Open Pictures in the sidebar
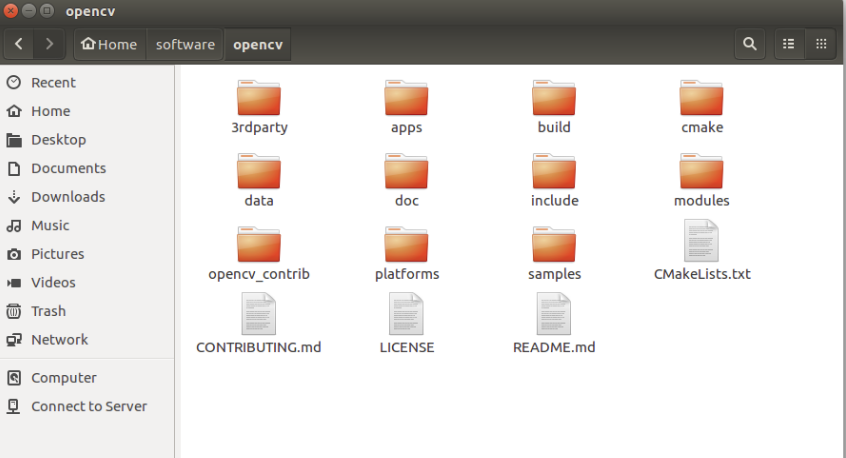The height and width of the screenshot is (458, 846). (87, 254)
